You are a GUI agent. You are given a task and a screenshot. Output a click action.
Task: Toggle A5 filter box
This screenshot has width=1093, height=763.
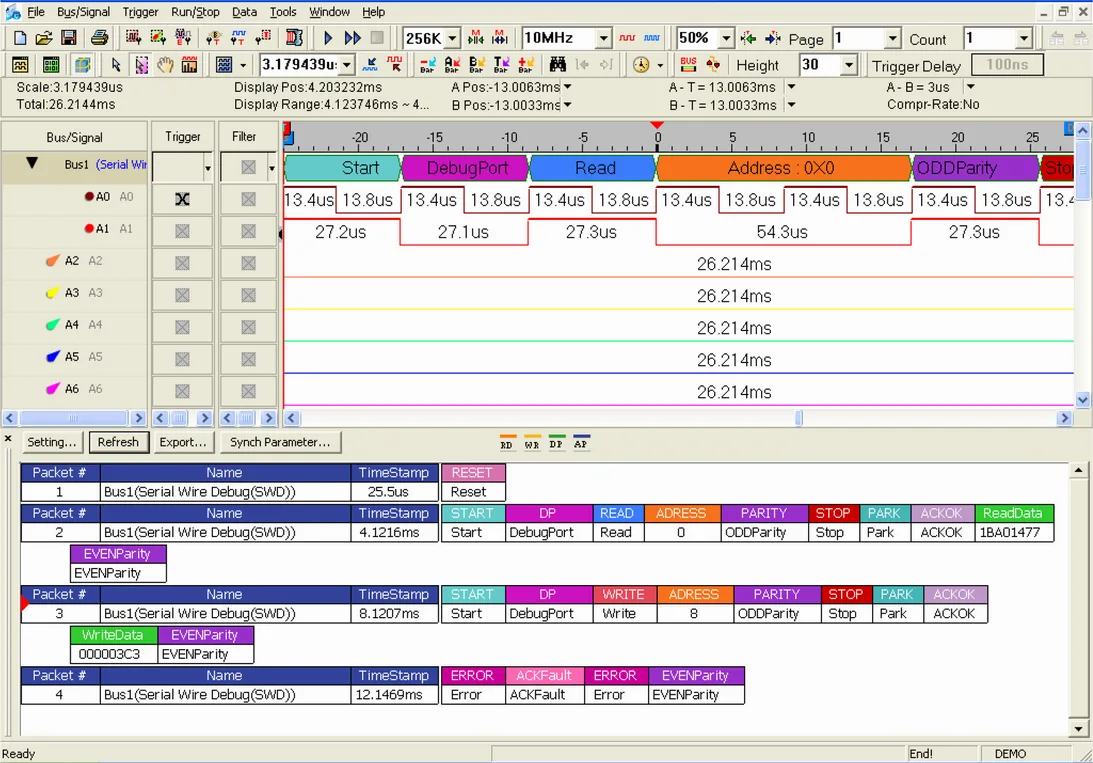248,359
